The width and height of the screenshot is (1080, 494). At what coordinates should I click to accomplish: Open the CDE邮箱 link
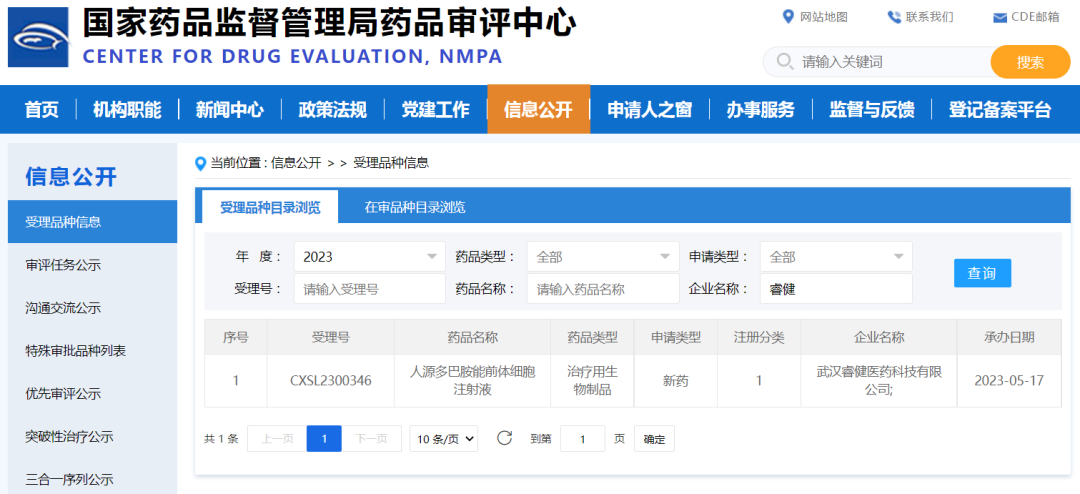coord(1035,17)
